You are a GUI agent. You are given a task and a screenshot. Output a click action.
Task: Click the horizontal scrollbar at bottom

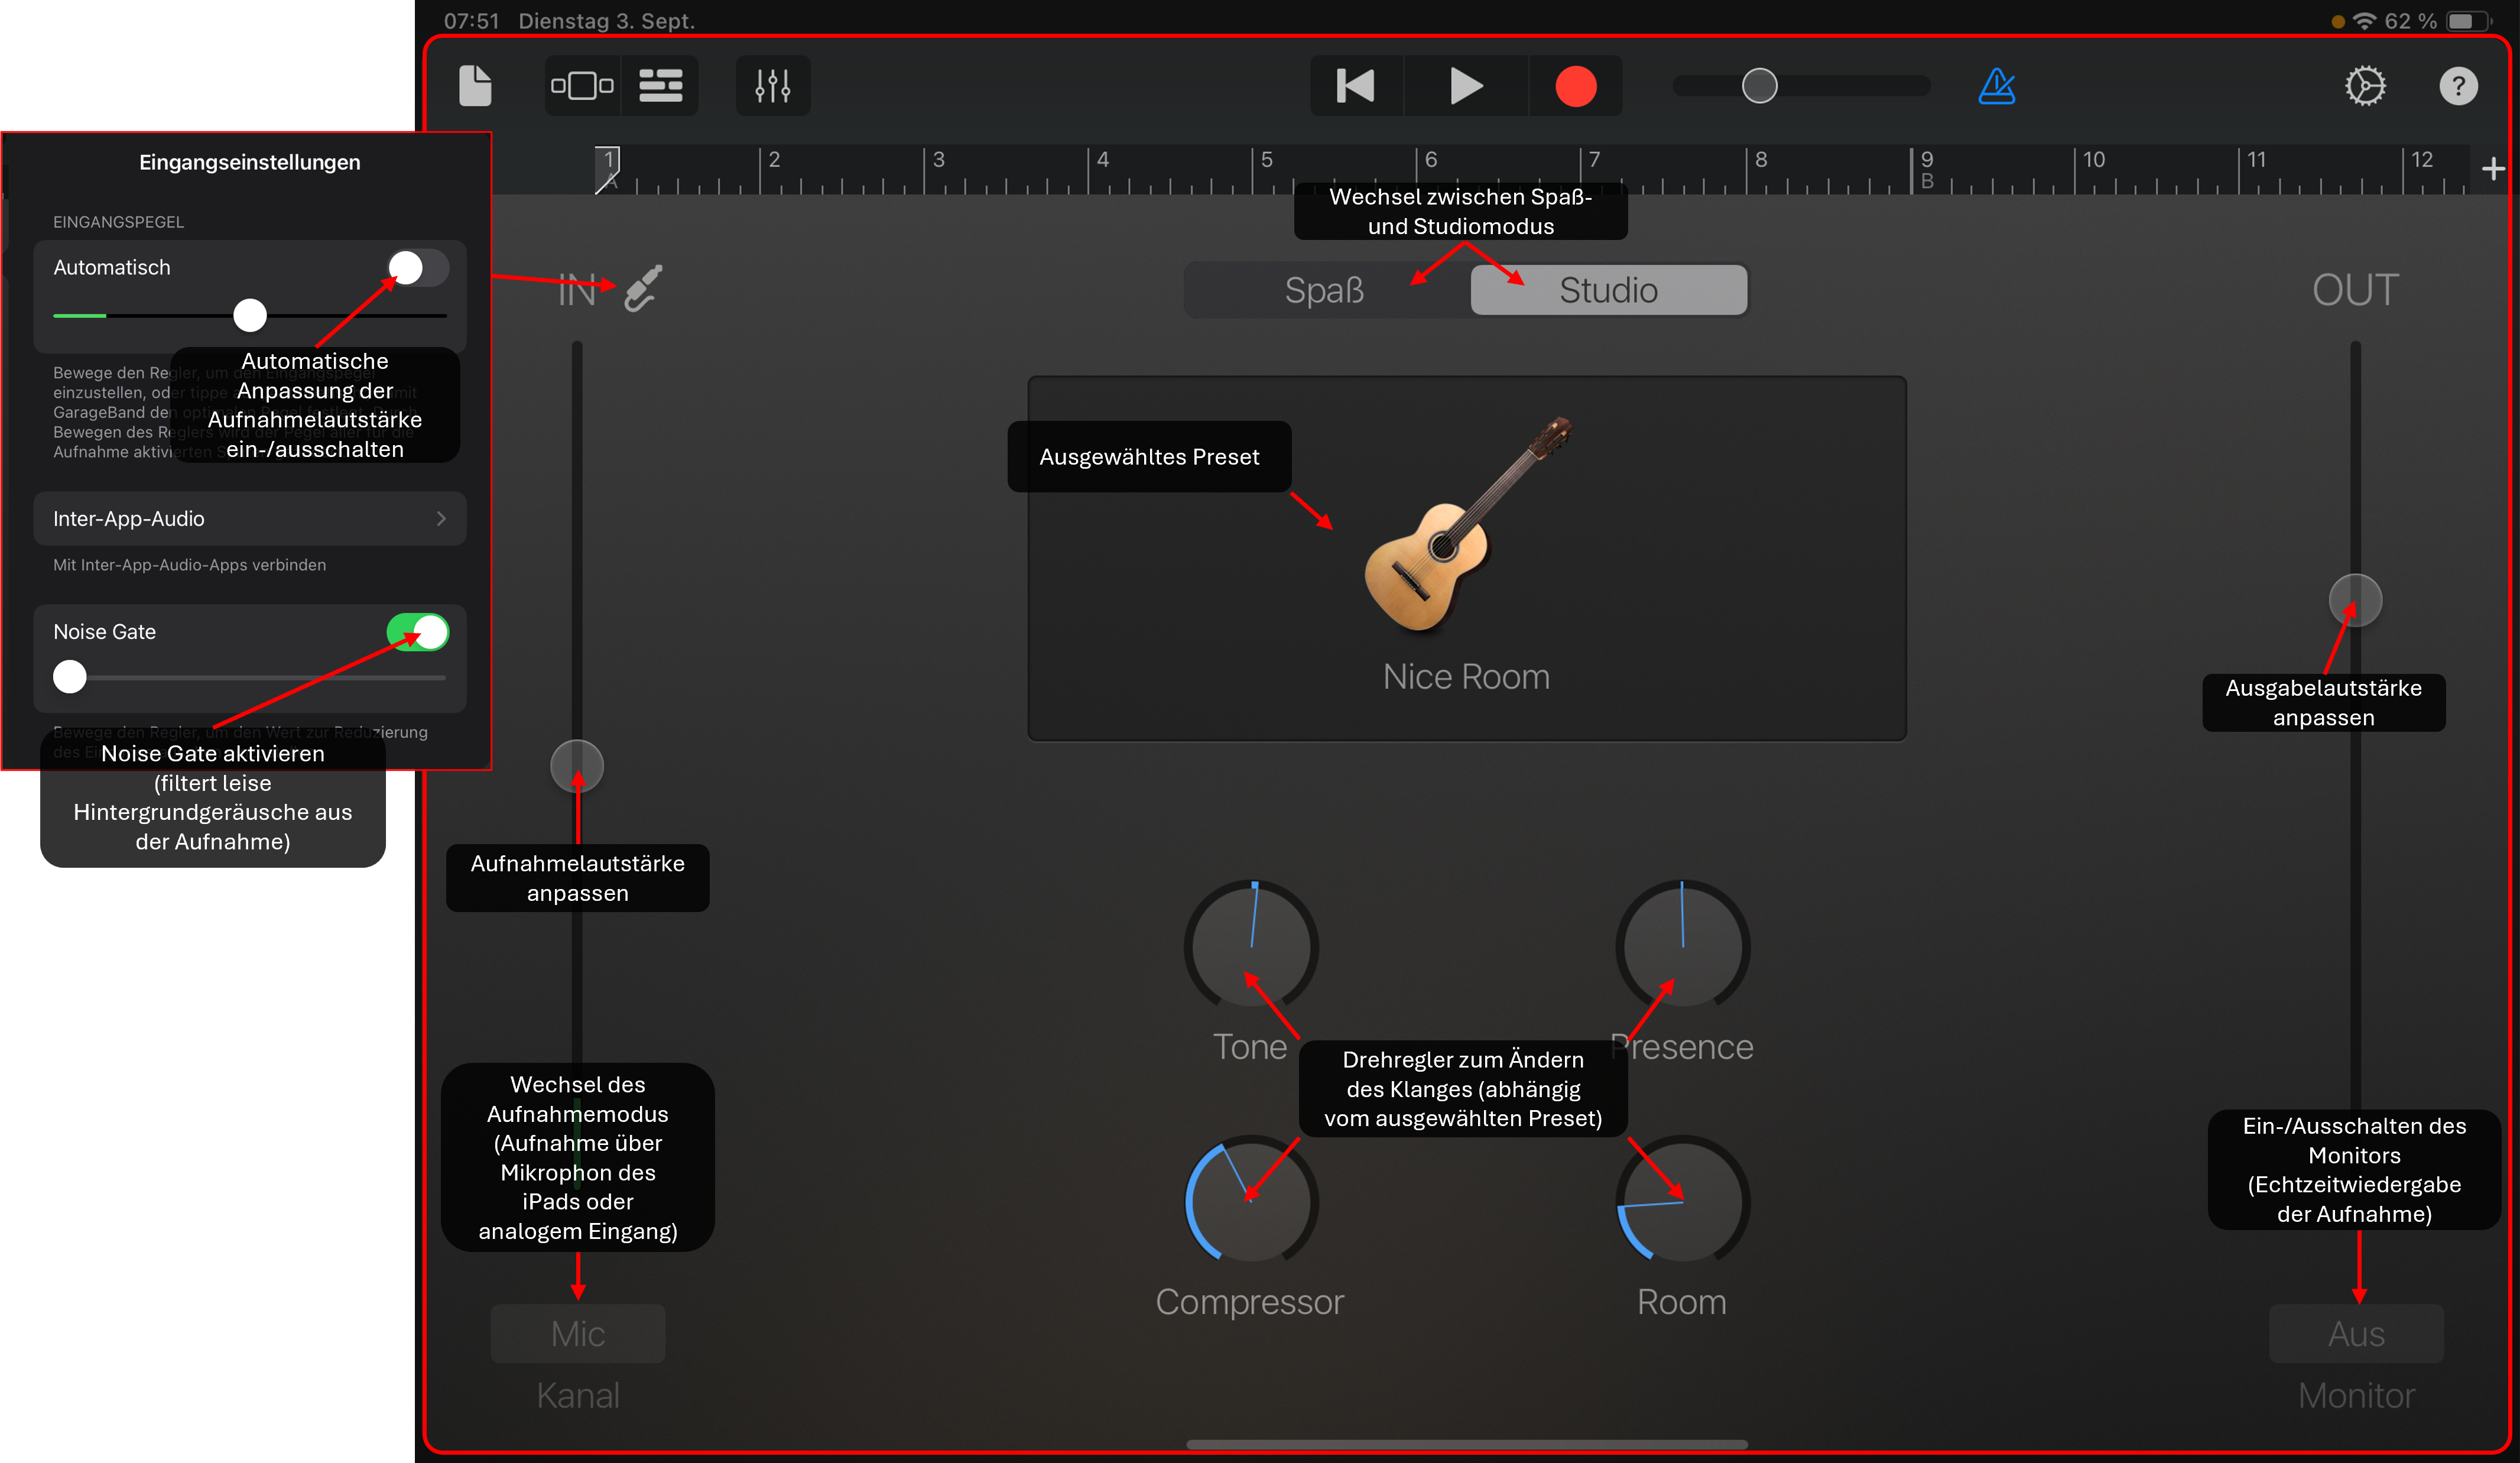pos(1467,1444)
